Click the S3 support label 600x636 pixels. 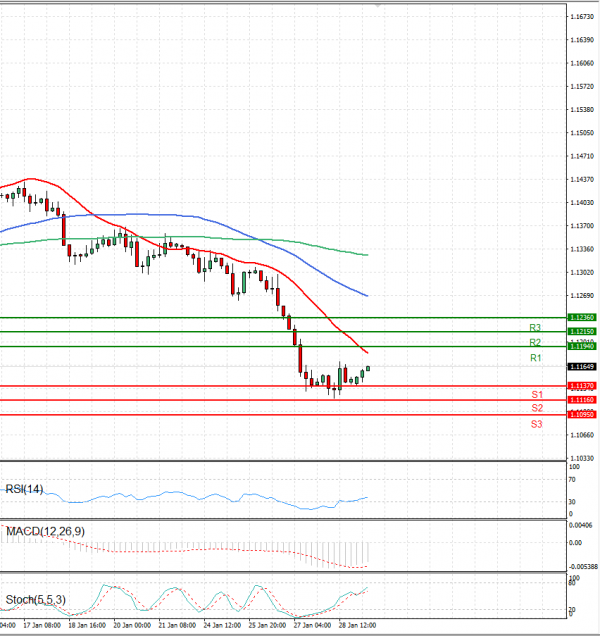coord(536,424)
